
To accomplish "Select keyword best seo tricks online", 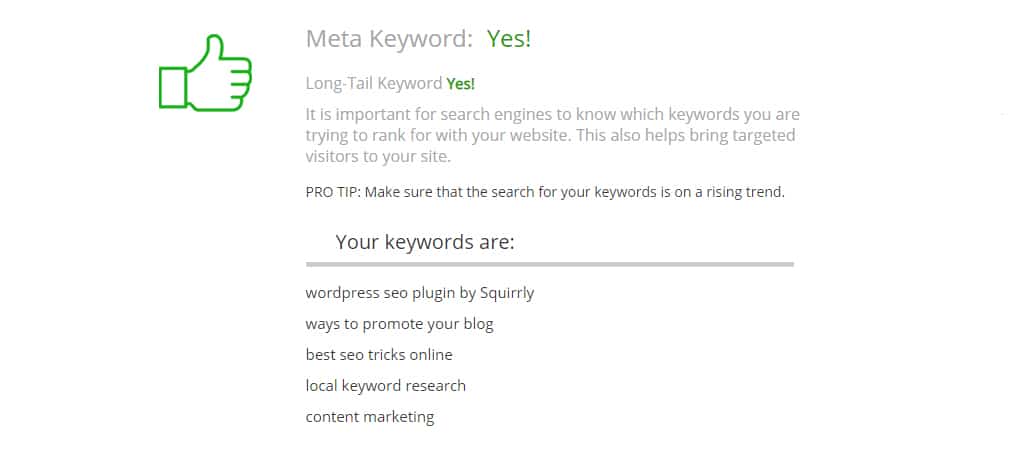I will pos(379,355).
